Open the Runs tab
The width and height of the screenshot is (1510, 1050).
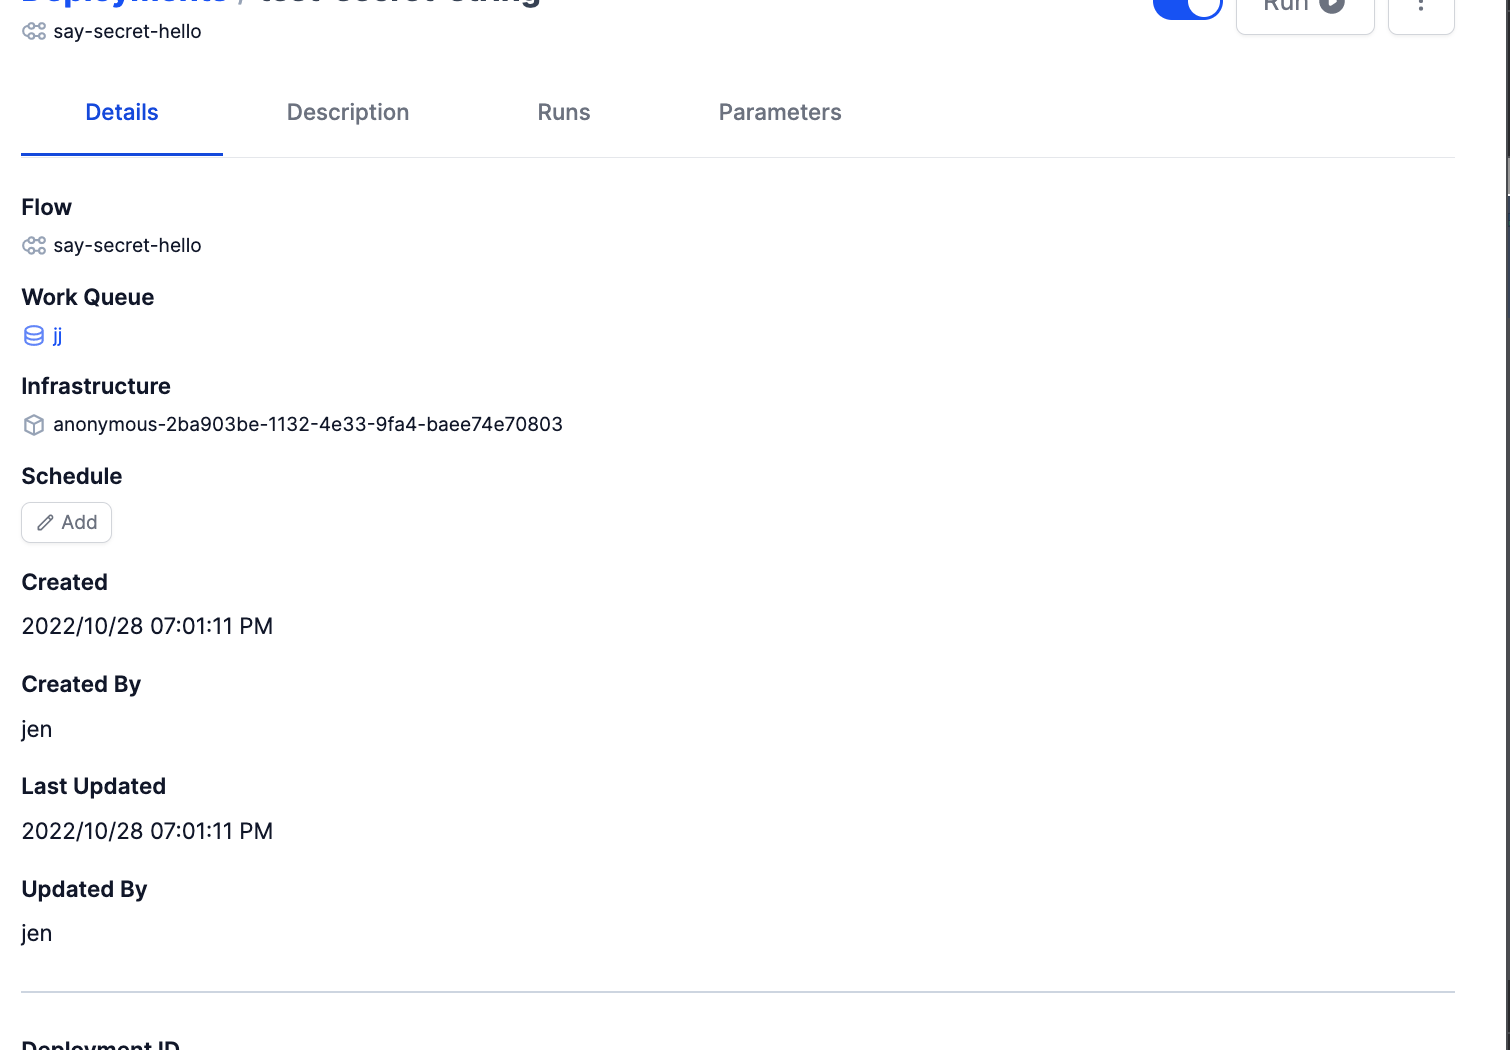563,112
